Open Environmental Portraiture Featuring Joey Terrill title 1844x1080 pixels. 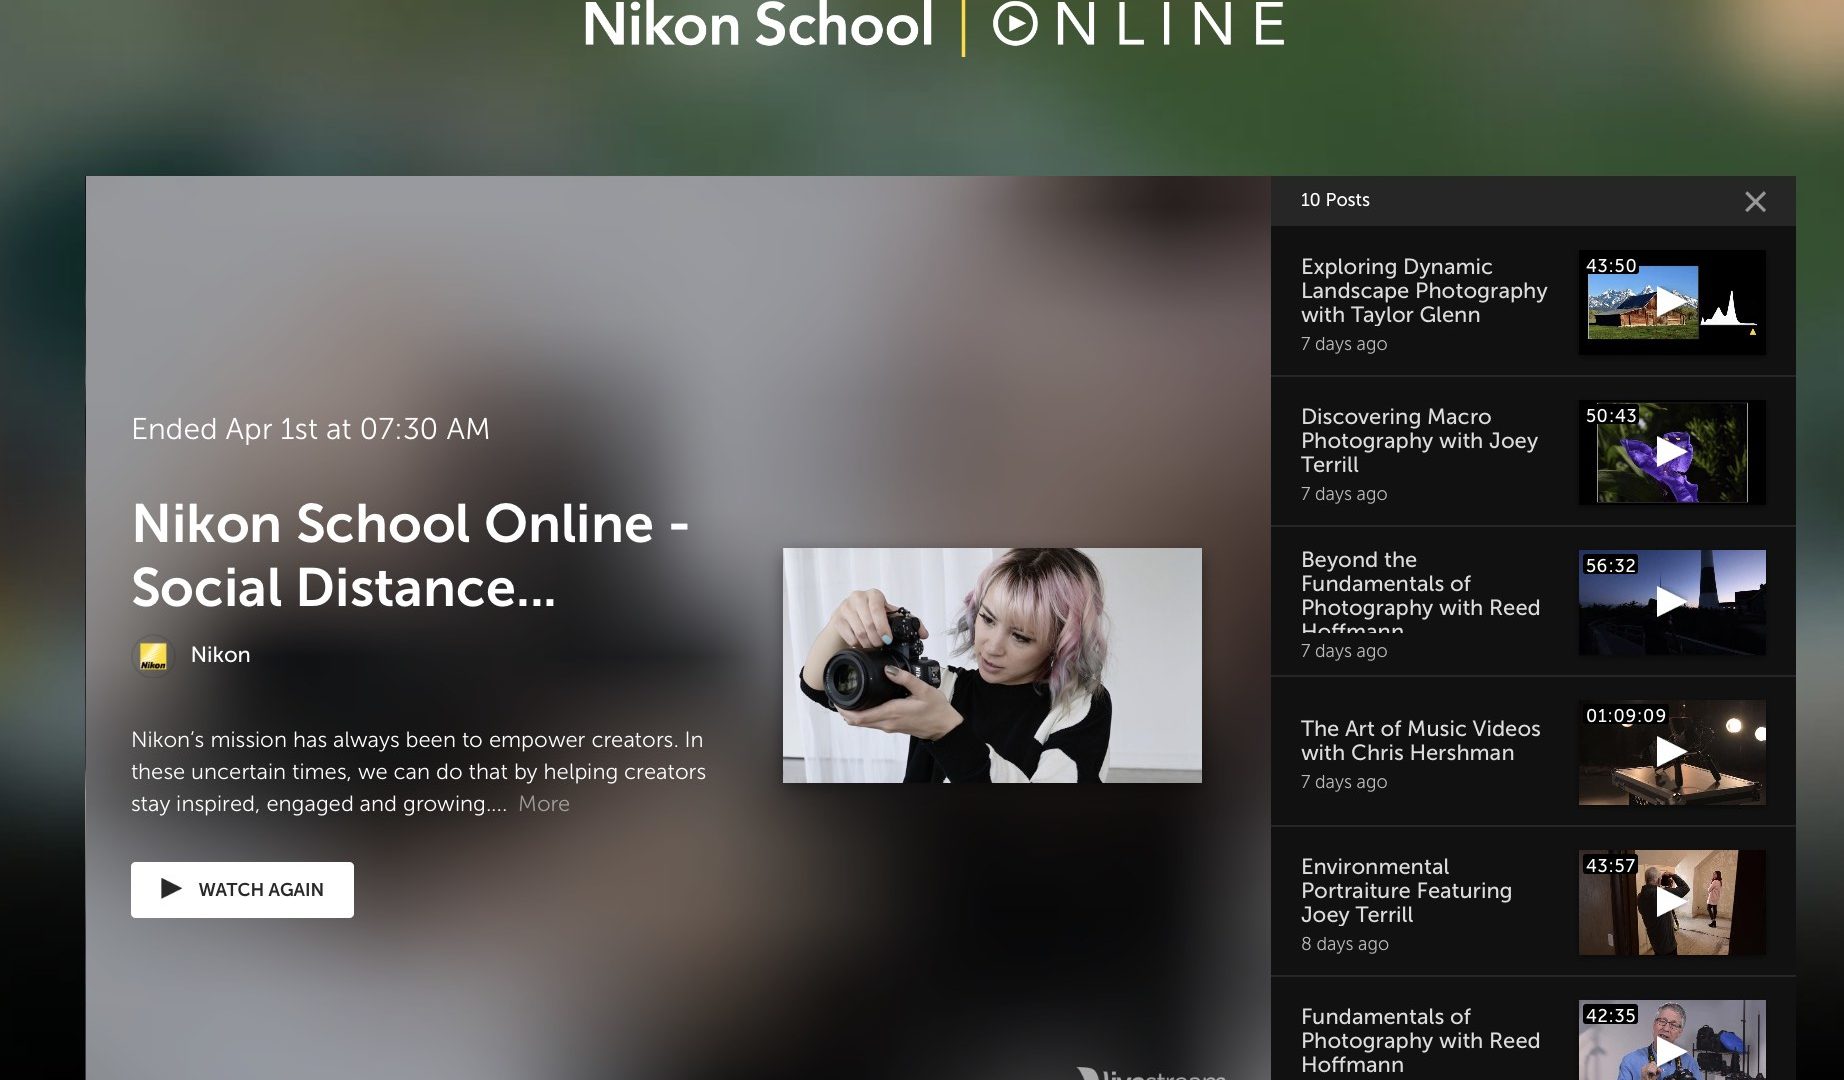coord(1405,891)
